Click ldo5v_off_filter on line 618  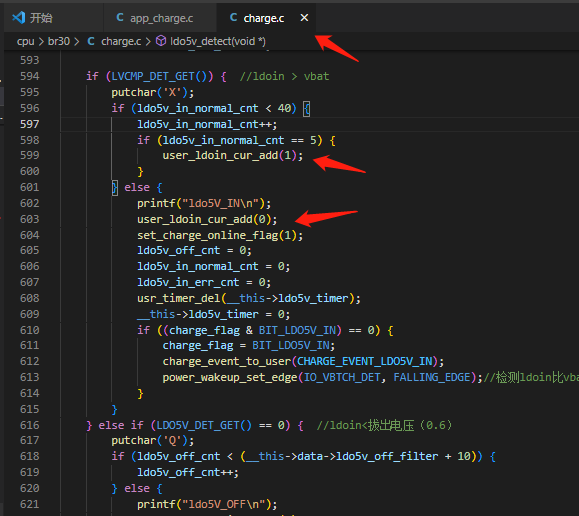(x=387, y=457)
